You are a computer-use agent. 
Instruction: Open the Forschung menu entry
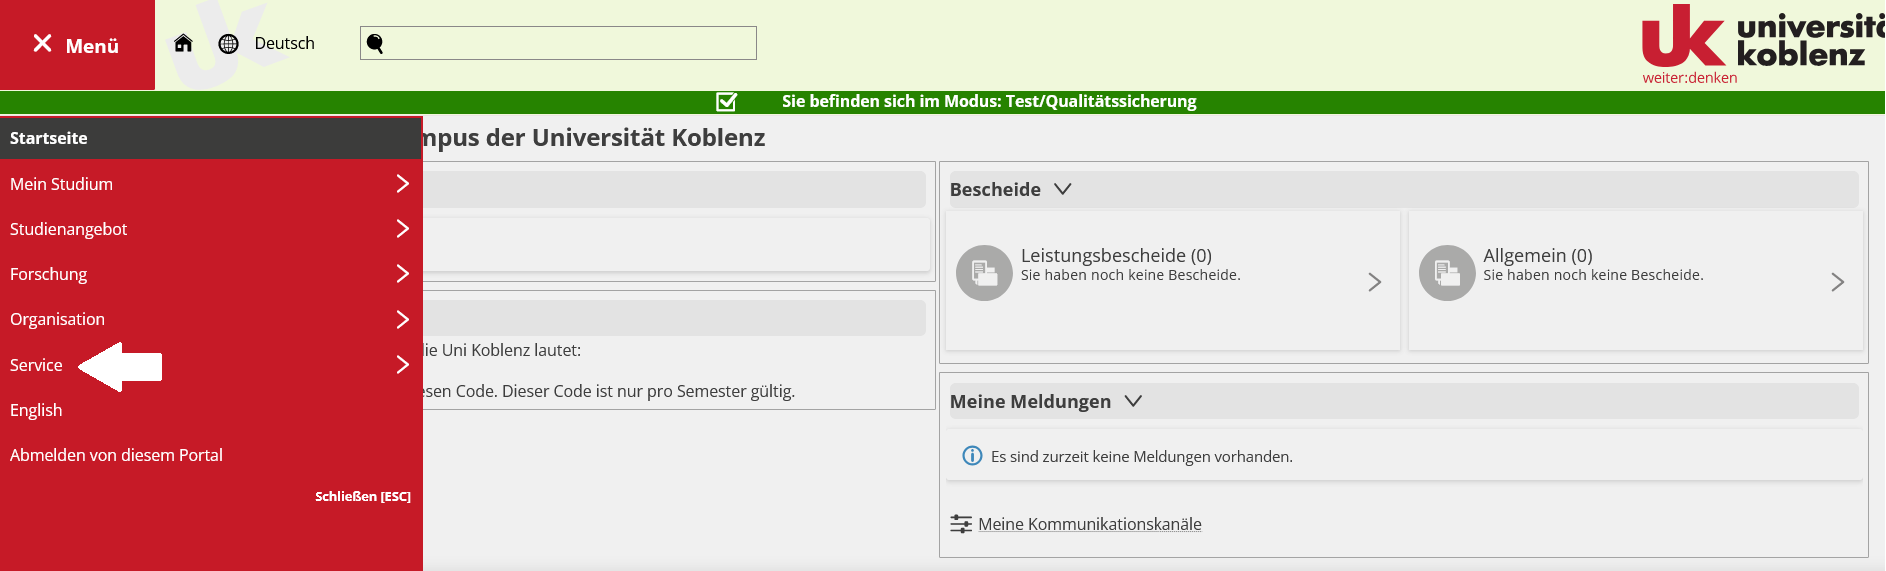48,274
